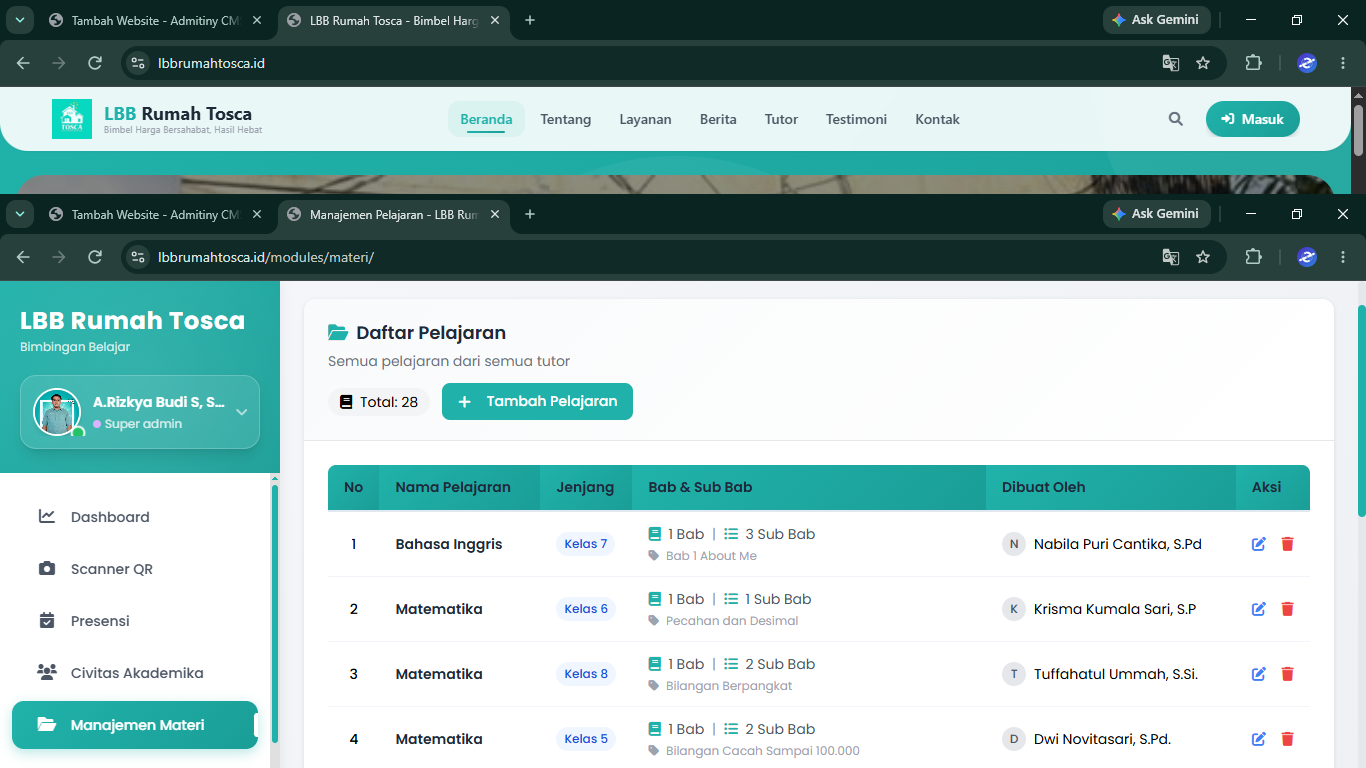The image size is (1366, 768).
Task: Click the Masuk button on the homepage
Action: (x=1253, y=119)
